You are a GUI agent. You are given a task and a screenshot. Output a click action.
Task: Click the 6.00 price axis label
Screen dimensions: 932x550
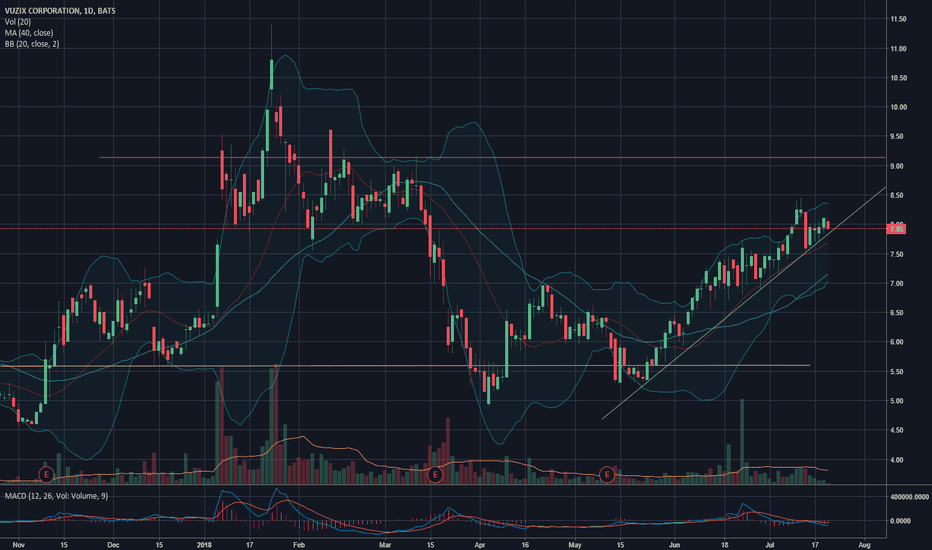pyautogui.click(x=896, y=342)
